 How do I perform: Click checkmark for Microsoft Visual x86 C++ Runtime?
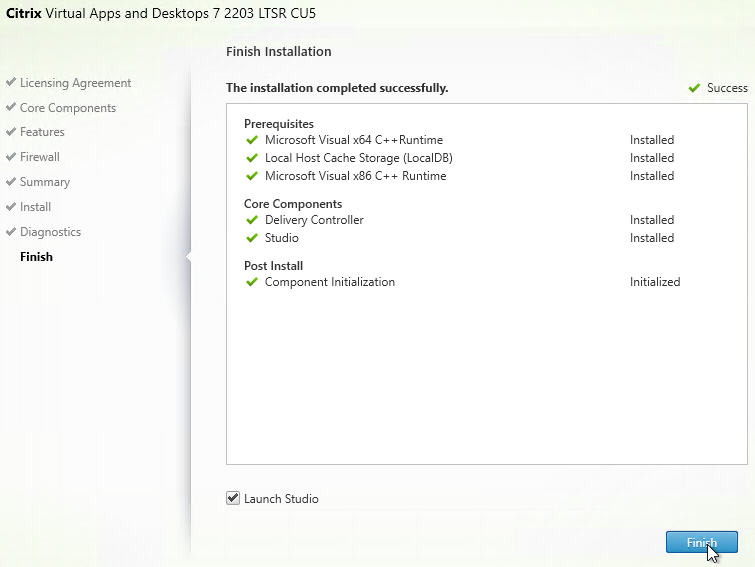coord(252,176)
